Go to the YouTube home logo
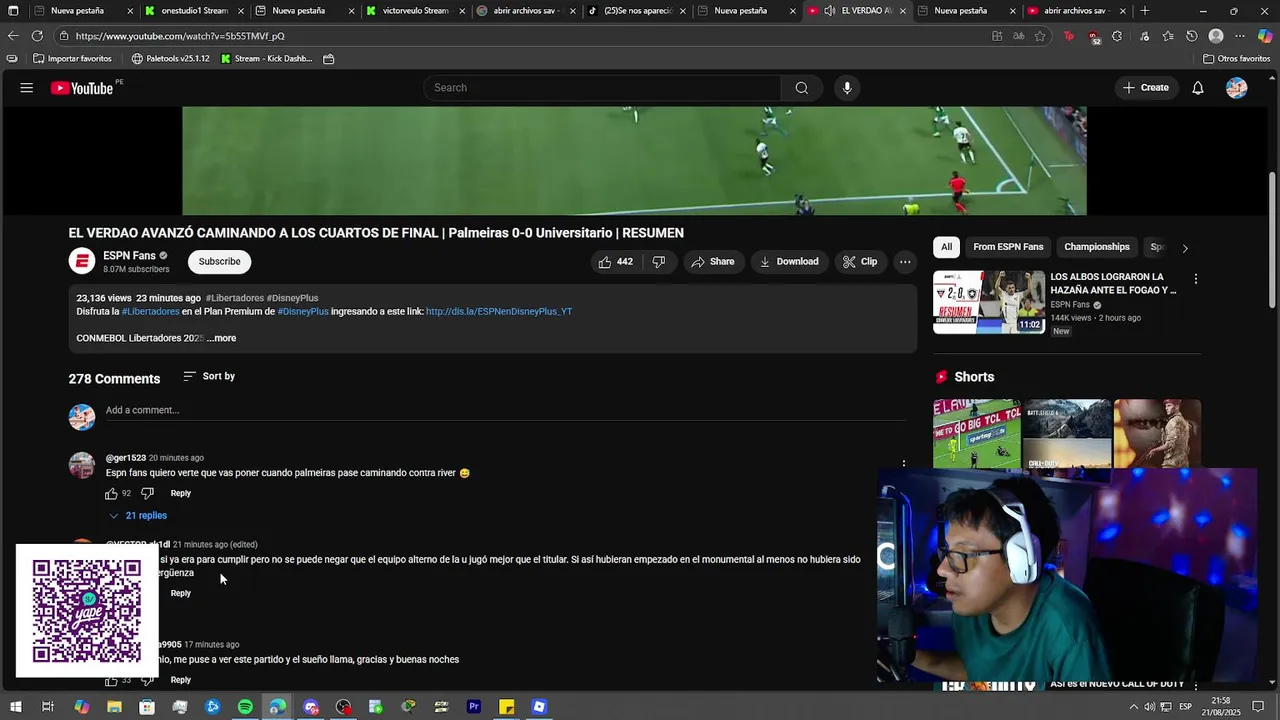 (82, 88)
